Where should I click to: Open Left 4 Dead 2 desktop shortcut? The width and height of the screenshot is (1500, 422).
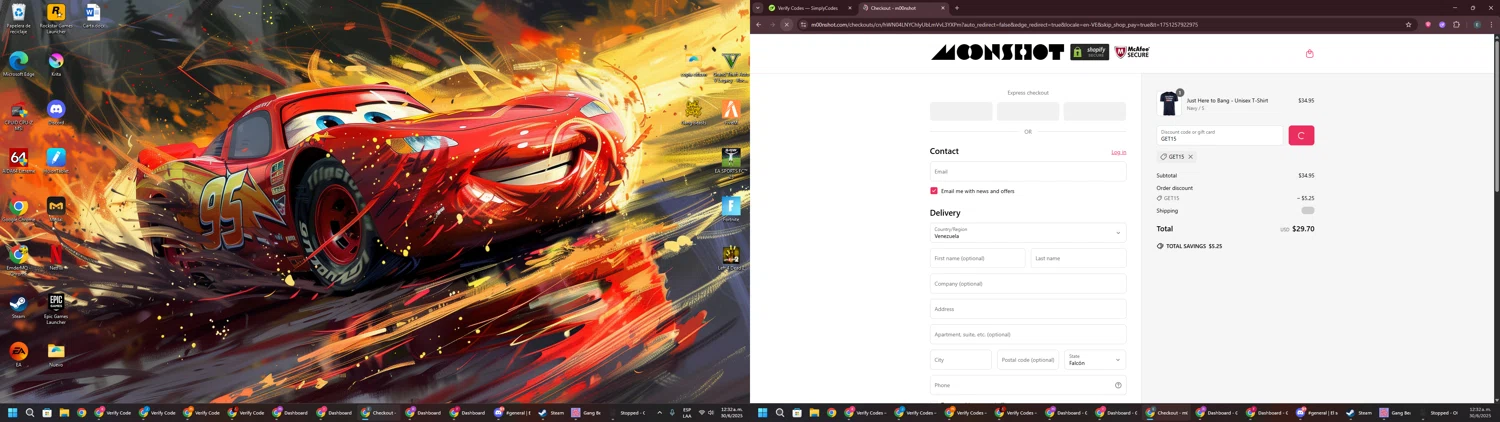click(731, 257)
